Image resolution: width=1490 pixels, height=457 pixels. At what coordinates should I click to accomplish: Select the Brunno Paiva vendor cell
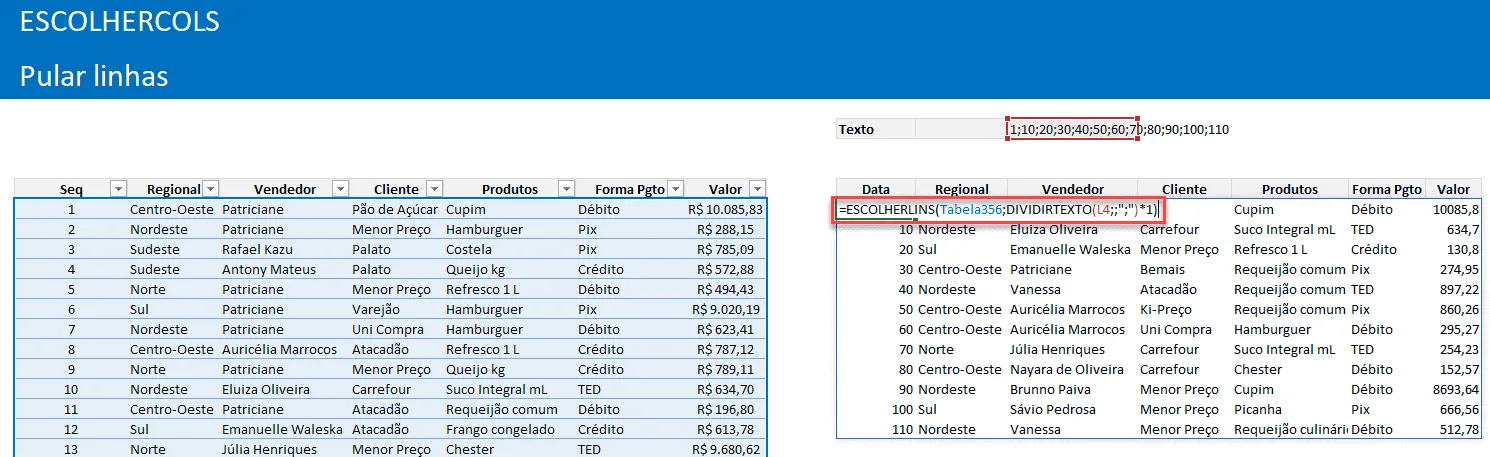pyautogui.click(x=1072, y=390)
